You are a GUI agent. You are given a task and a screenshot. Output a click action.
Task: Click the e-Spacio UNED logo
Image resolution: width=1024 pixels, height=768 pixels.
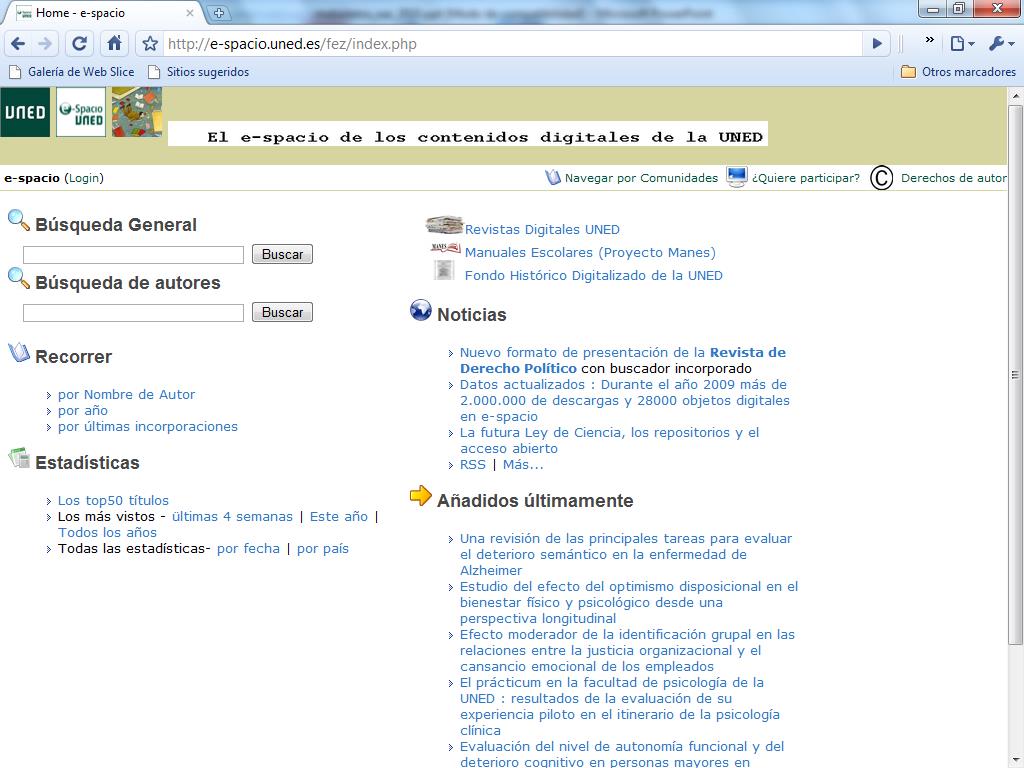(x=81, y=112)
